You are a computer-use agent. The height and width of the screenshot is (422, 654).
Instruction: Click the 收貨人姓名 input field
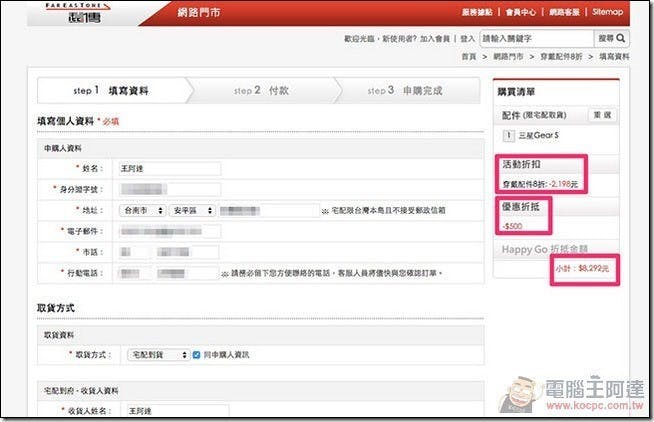click(x=172, y=410)
